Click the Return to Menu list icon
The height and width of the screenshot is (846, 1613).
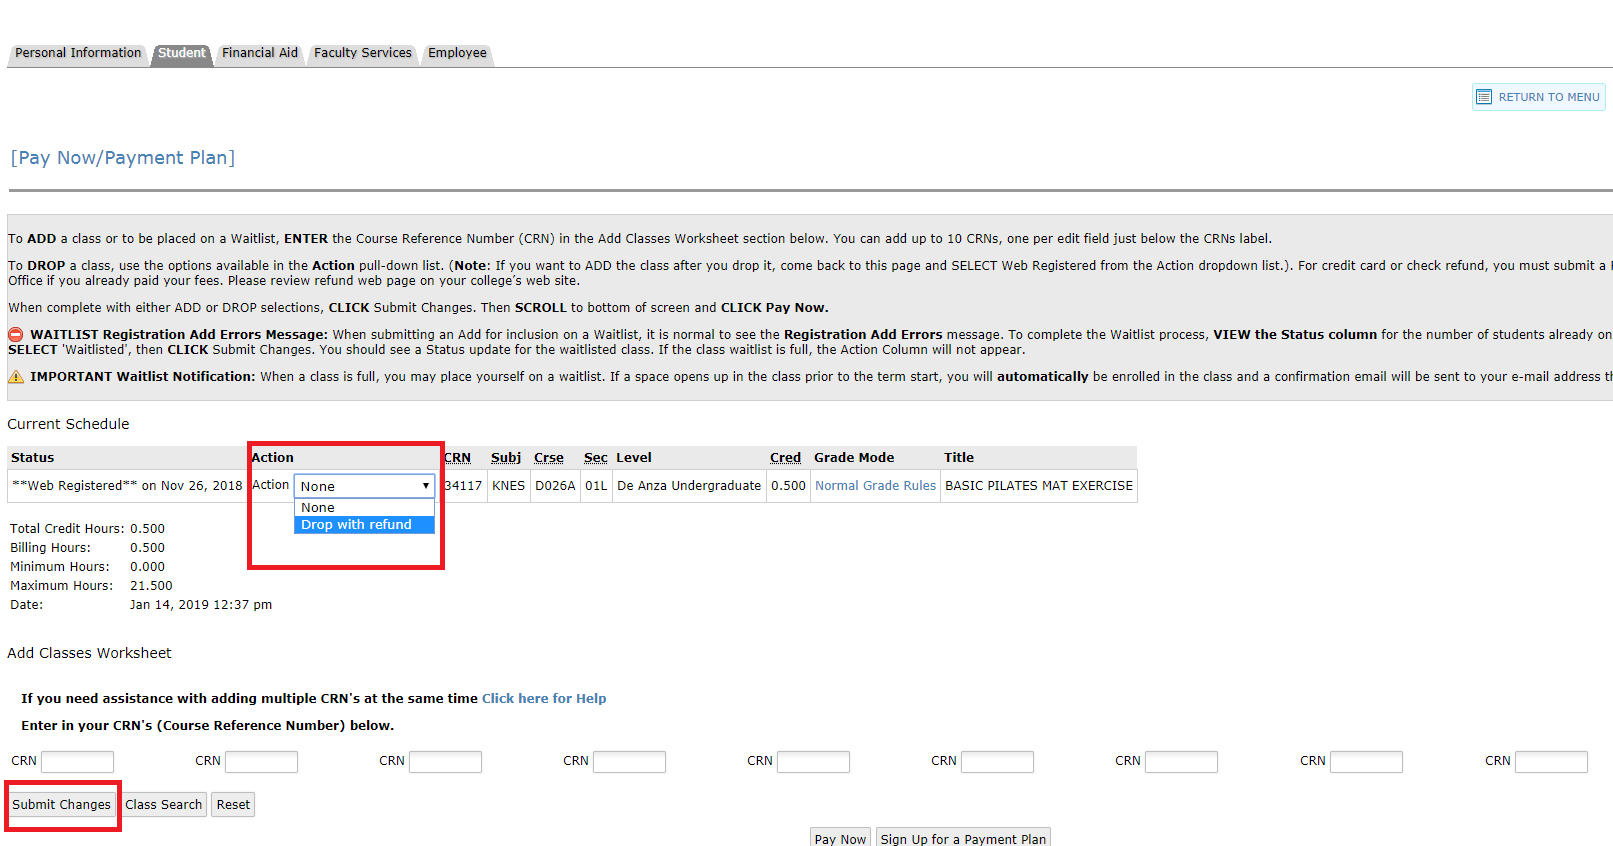point(1484,97)
